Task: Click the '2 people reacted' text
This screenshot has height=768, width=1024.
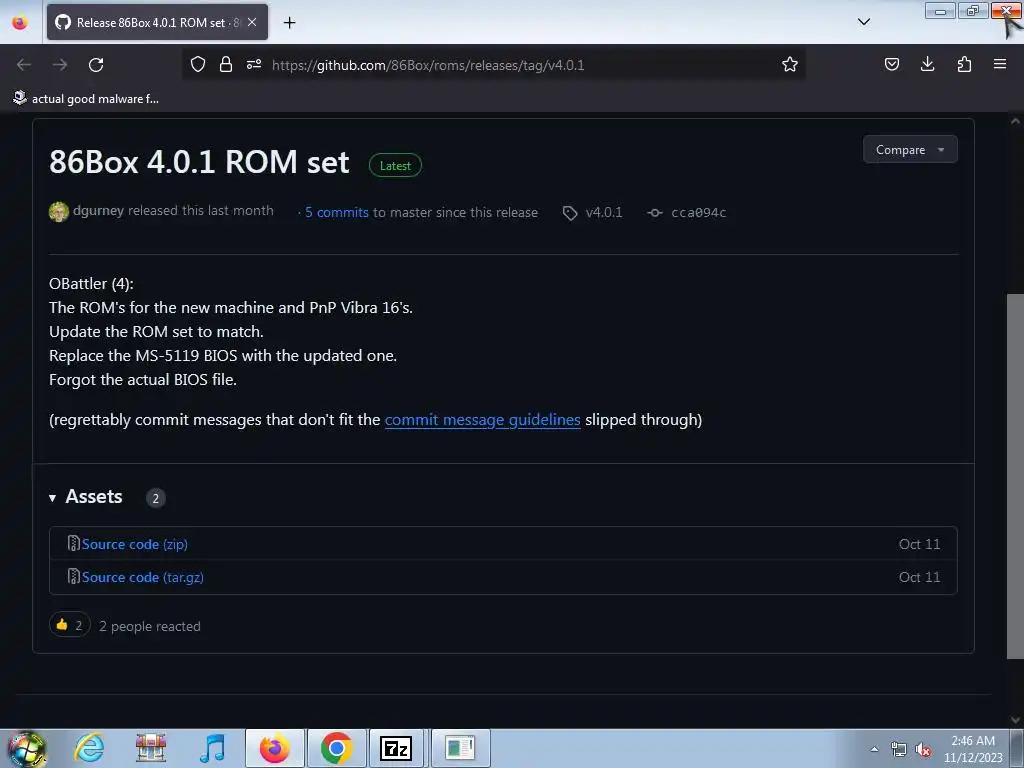Action: coord(150,626)
